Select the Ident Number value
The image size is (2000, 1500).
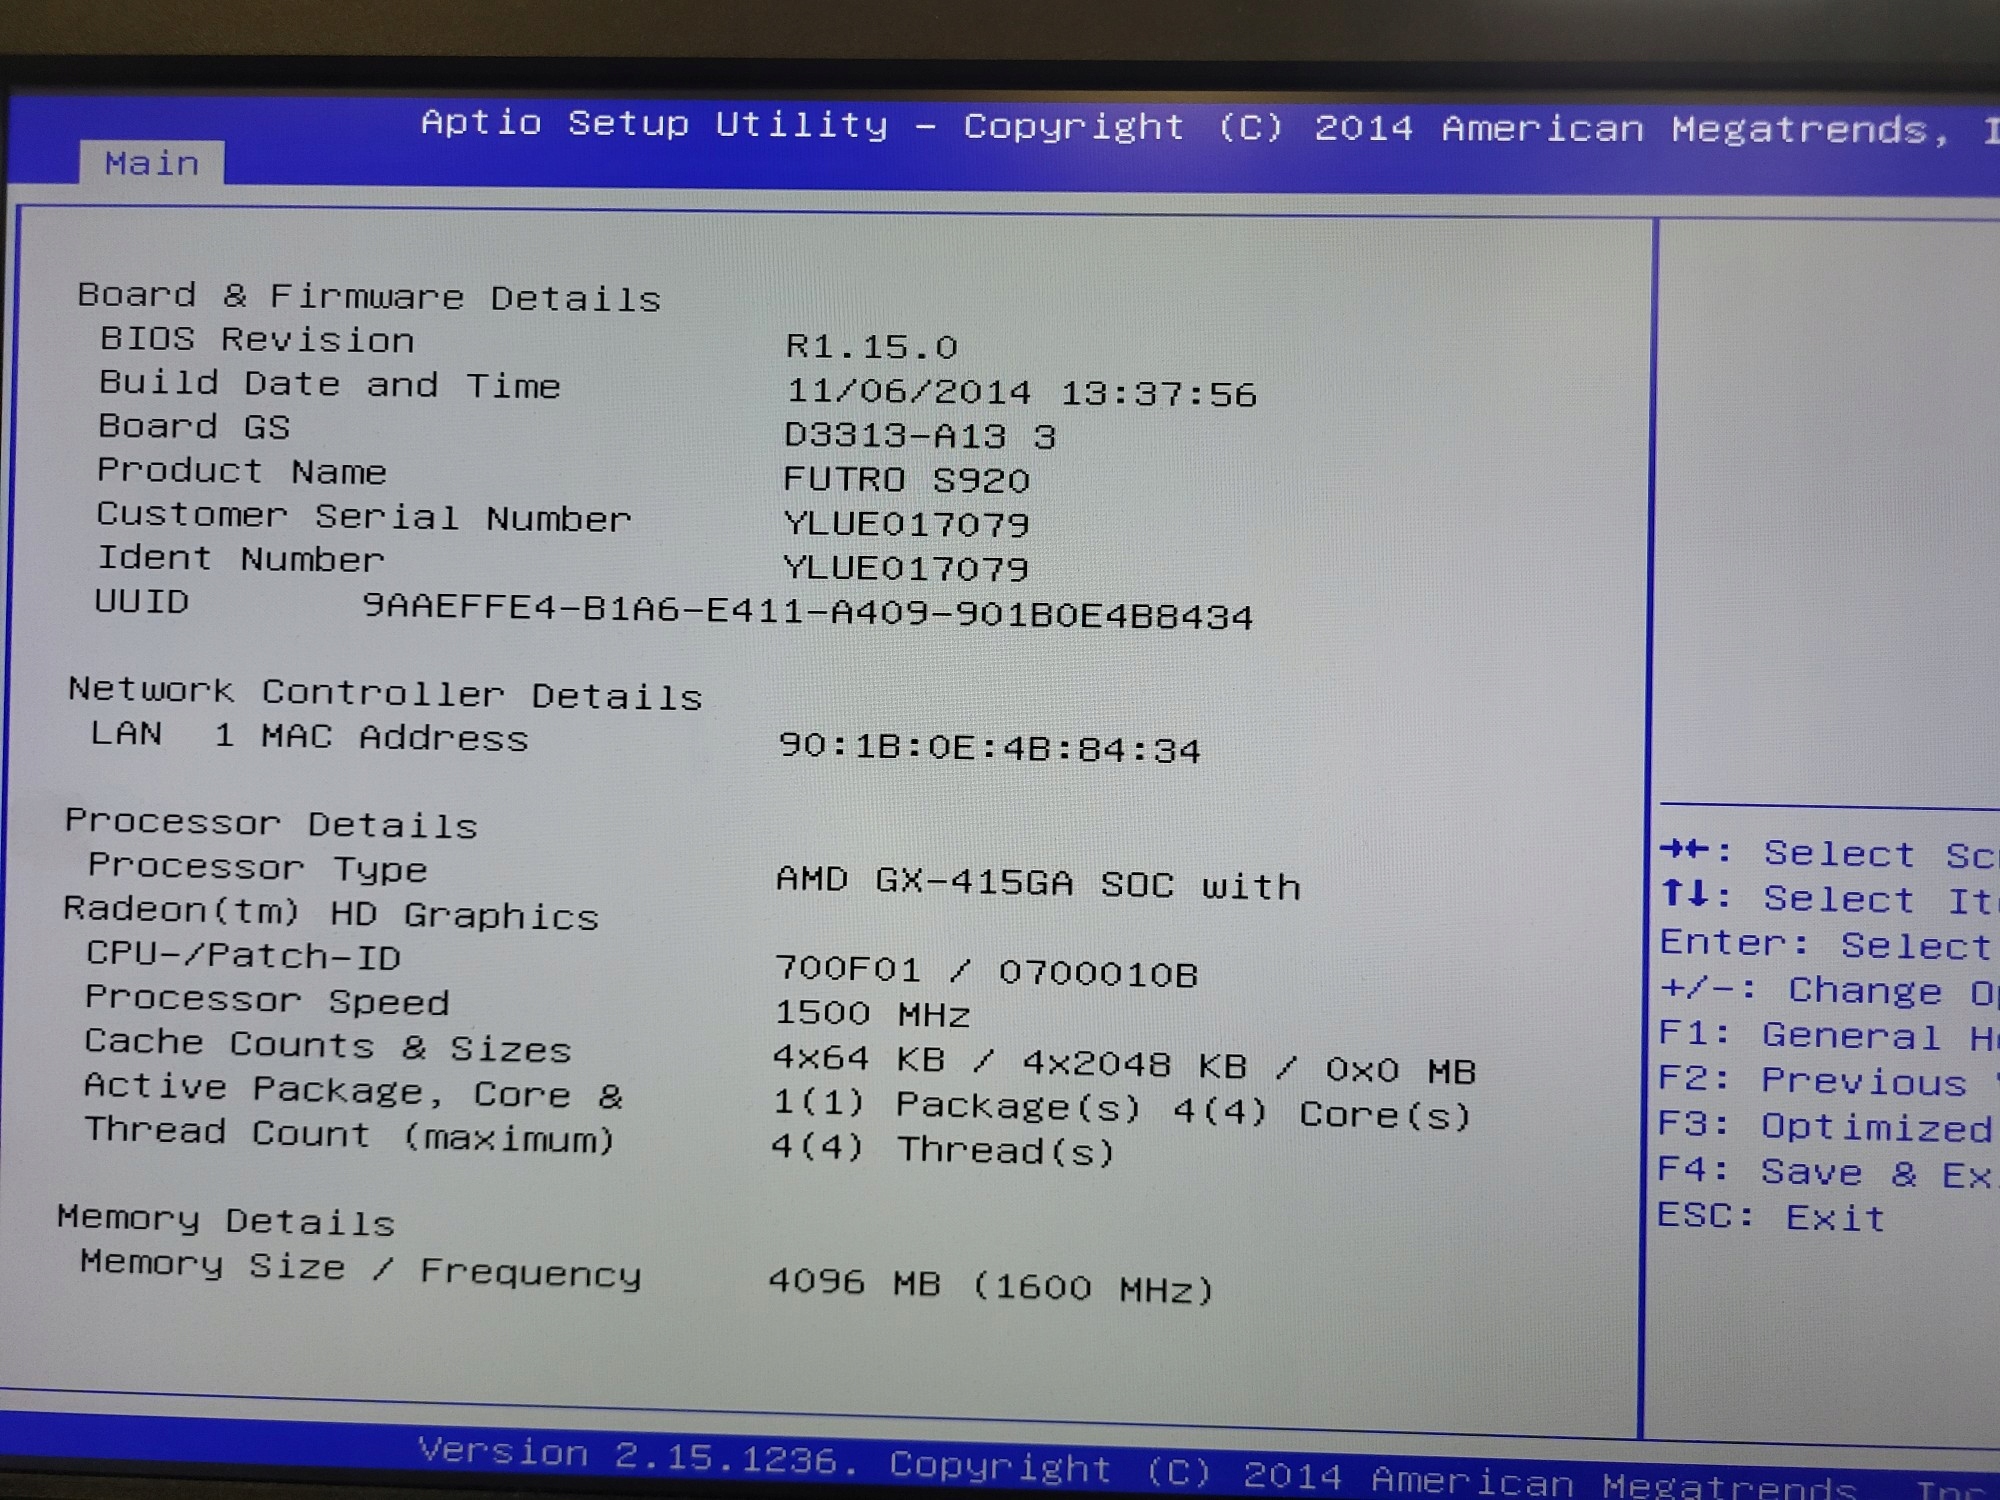(x=906, y=568)
